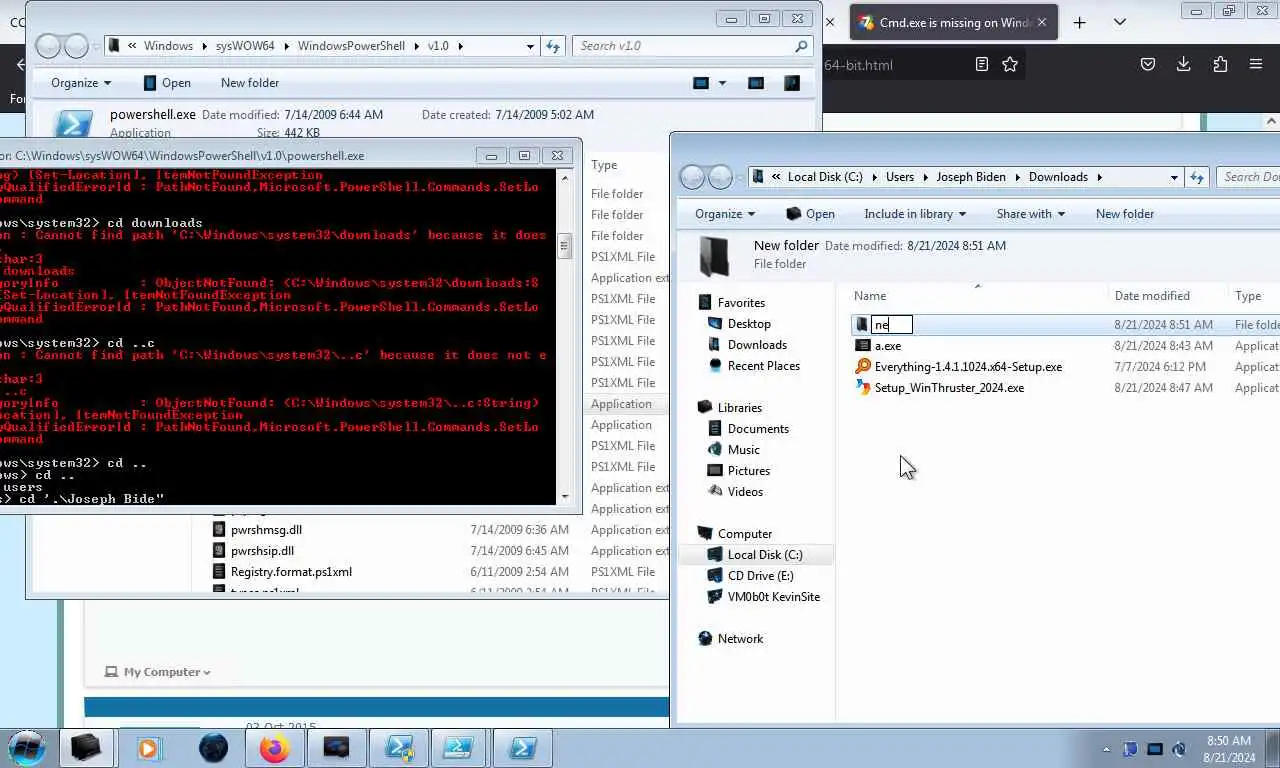Click the Setup_WinThruster_2024.exe file icon
Screen dimensions: 1280x768
coord(863,388)
